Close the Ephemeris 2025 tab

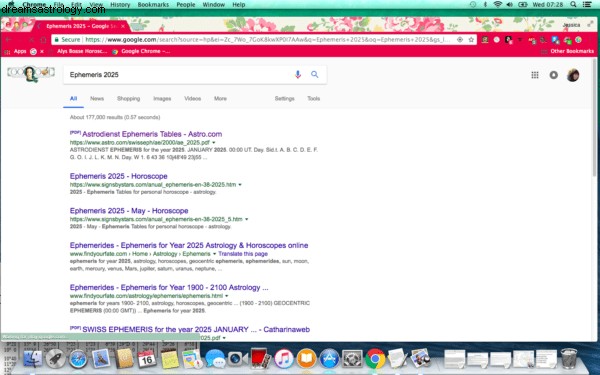coord(123,26)
